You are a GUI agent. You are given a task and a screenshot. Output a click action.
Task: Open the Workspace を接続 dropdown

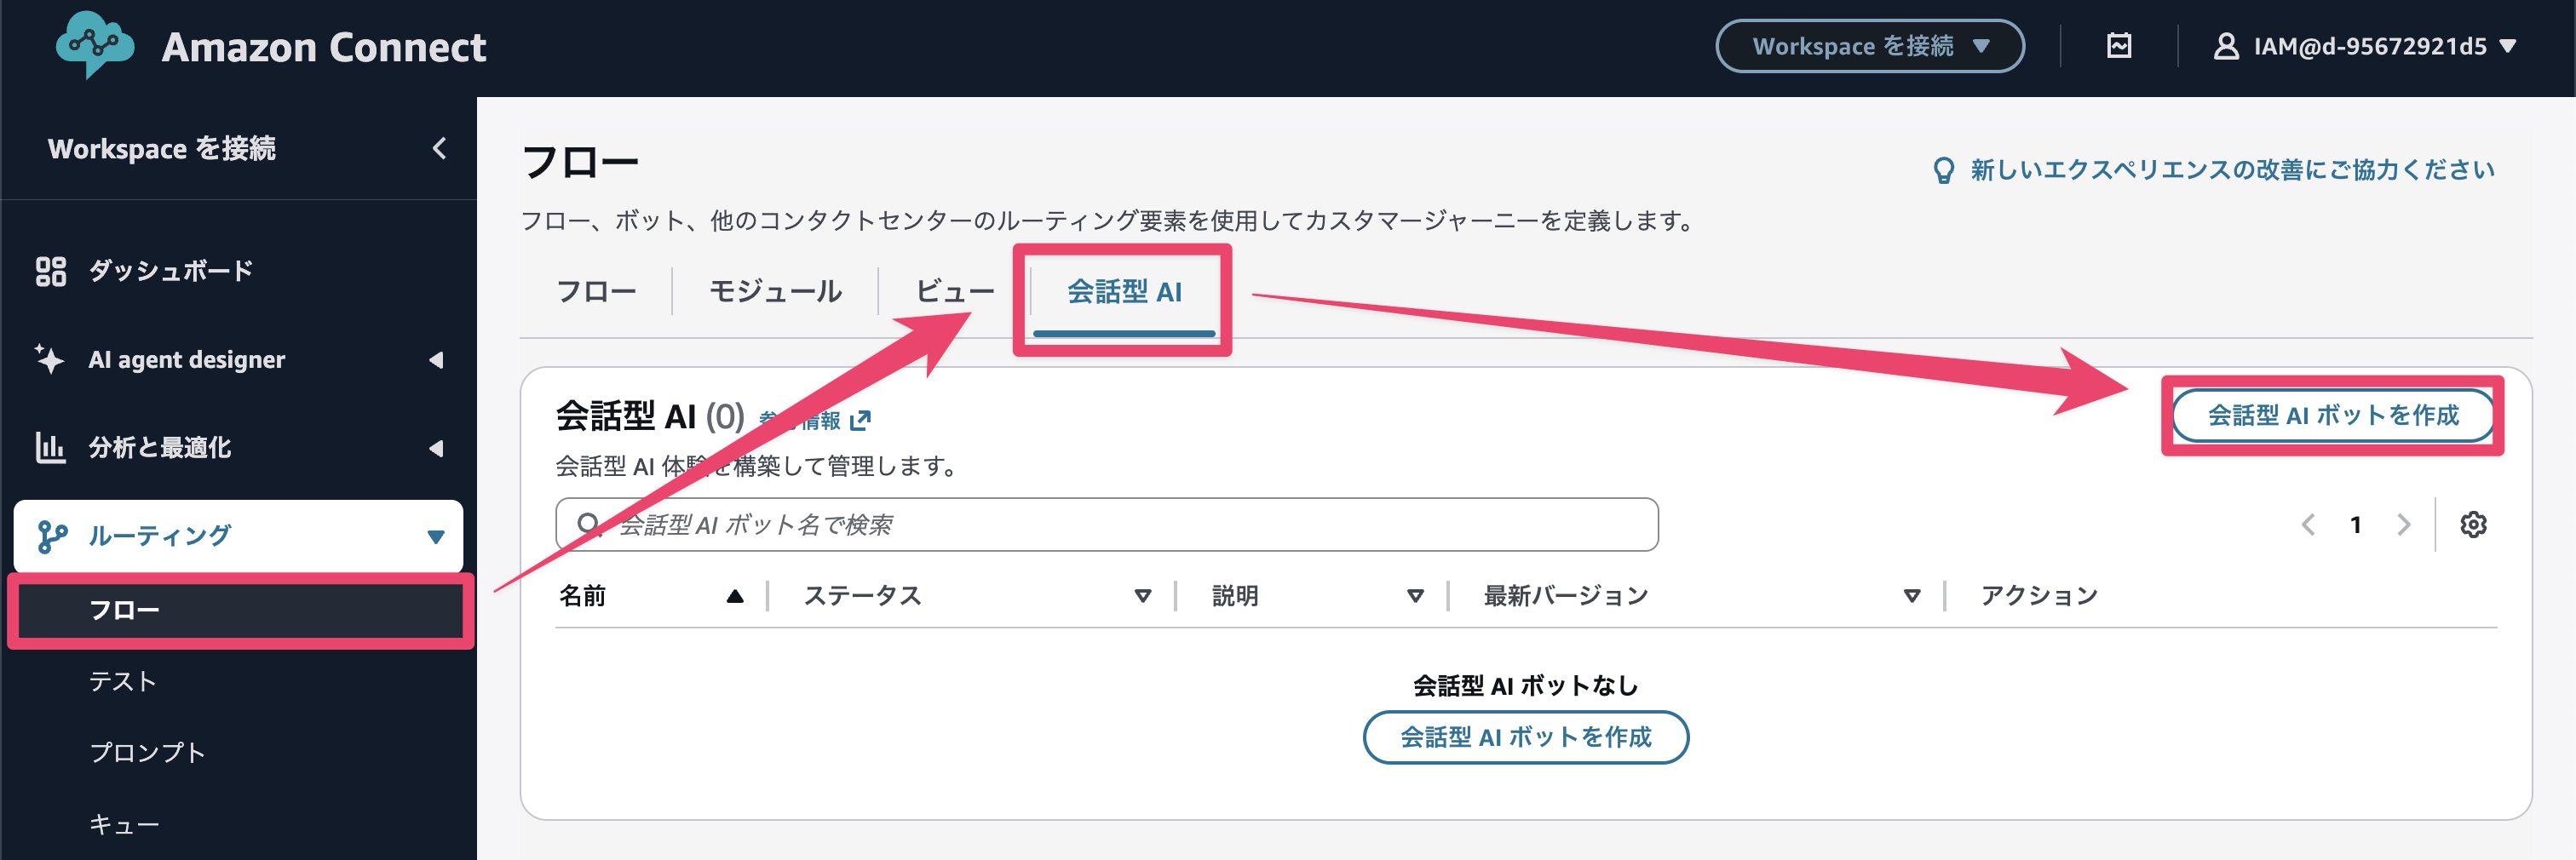point(1869,46)
